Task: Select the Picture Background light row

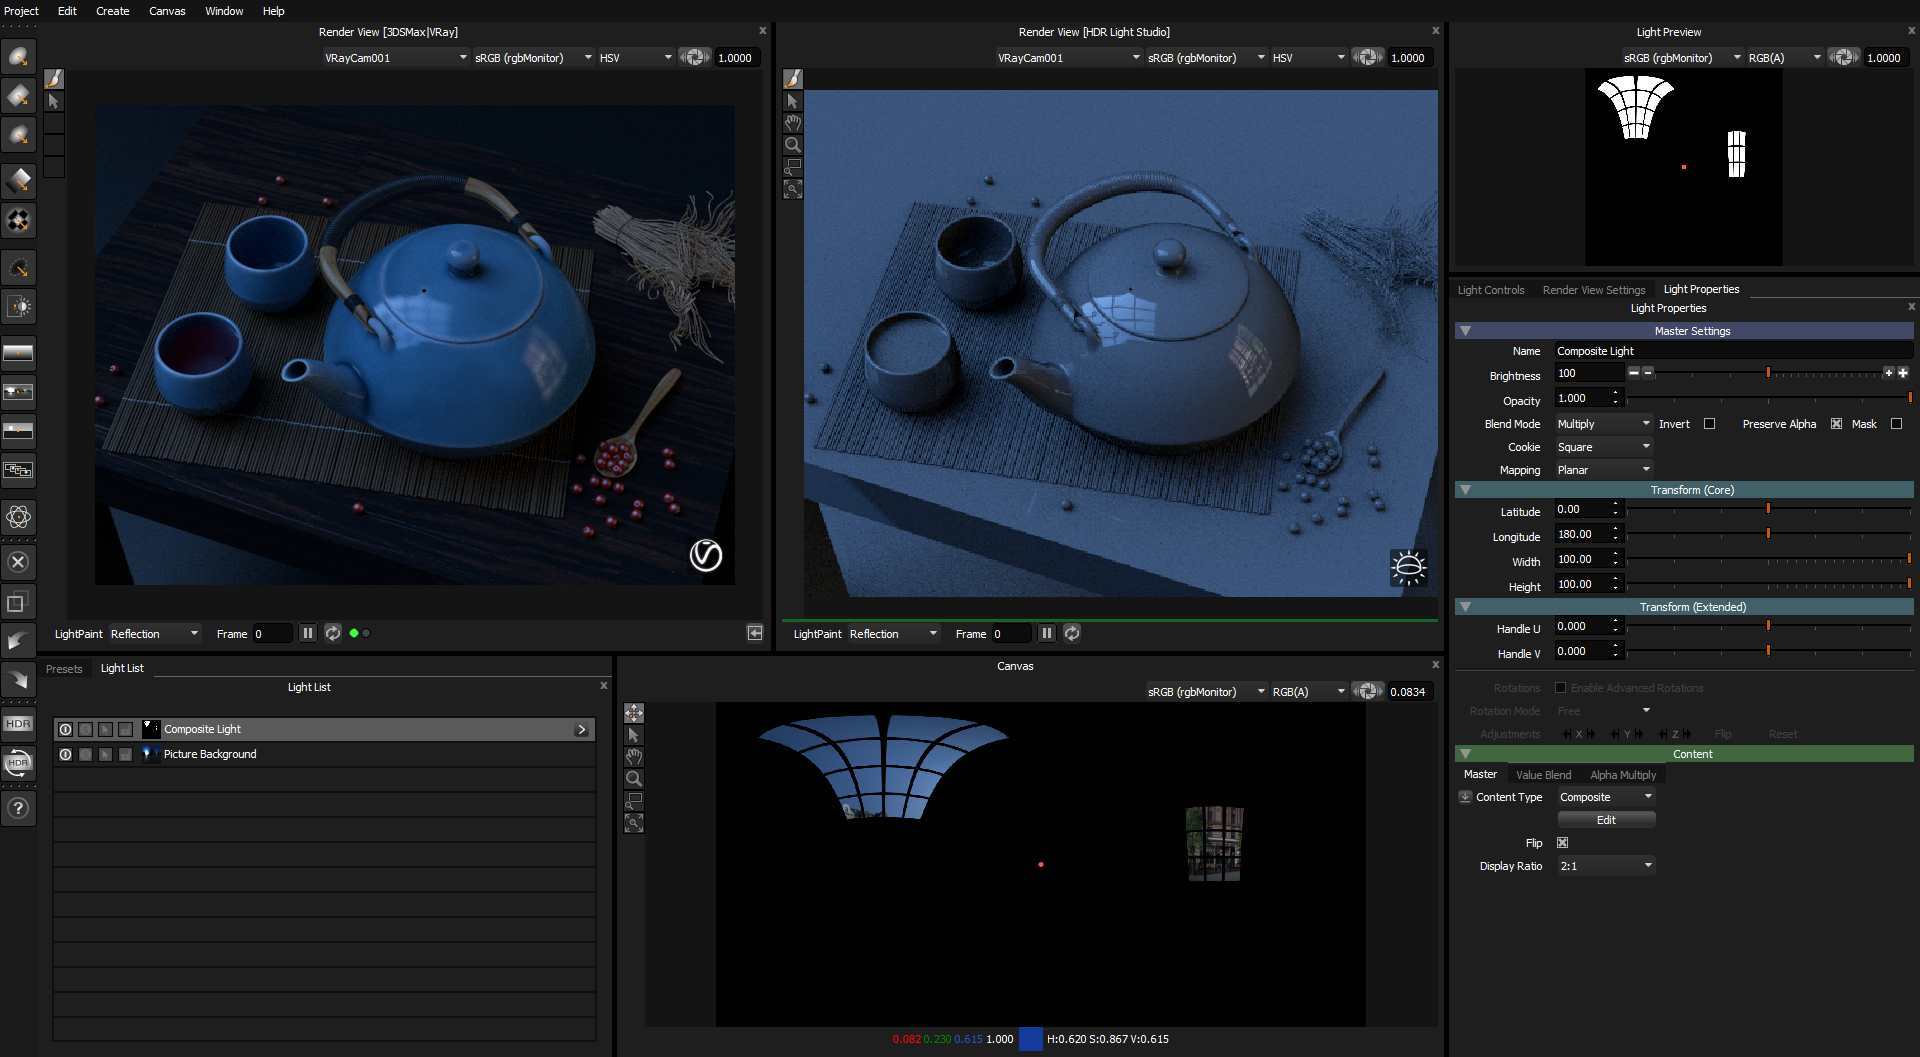Action: click(x=324, y=754)
